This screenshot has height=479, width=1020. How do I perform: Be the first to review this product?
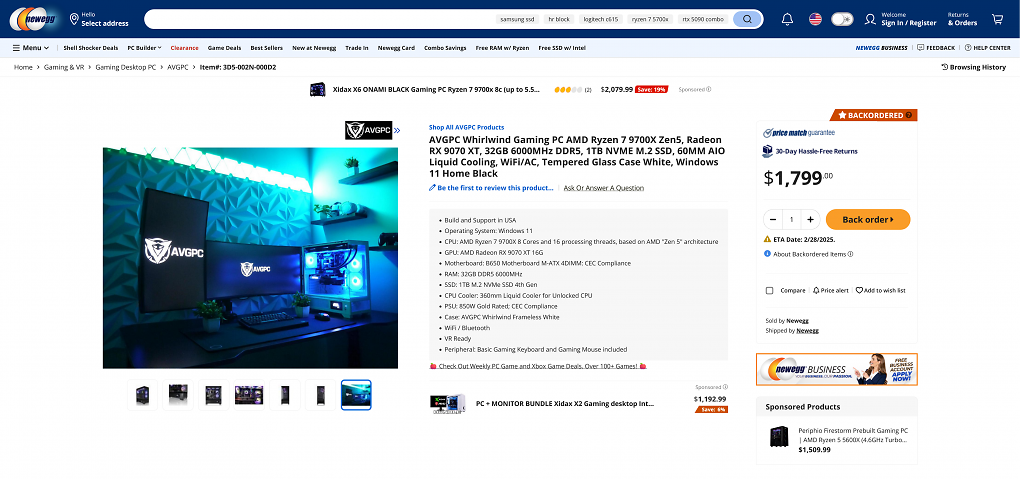pos(491,188)
